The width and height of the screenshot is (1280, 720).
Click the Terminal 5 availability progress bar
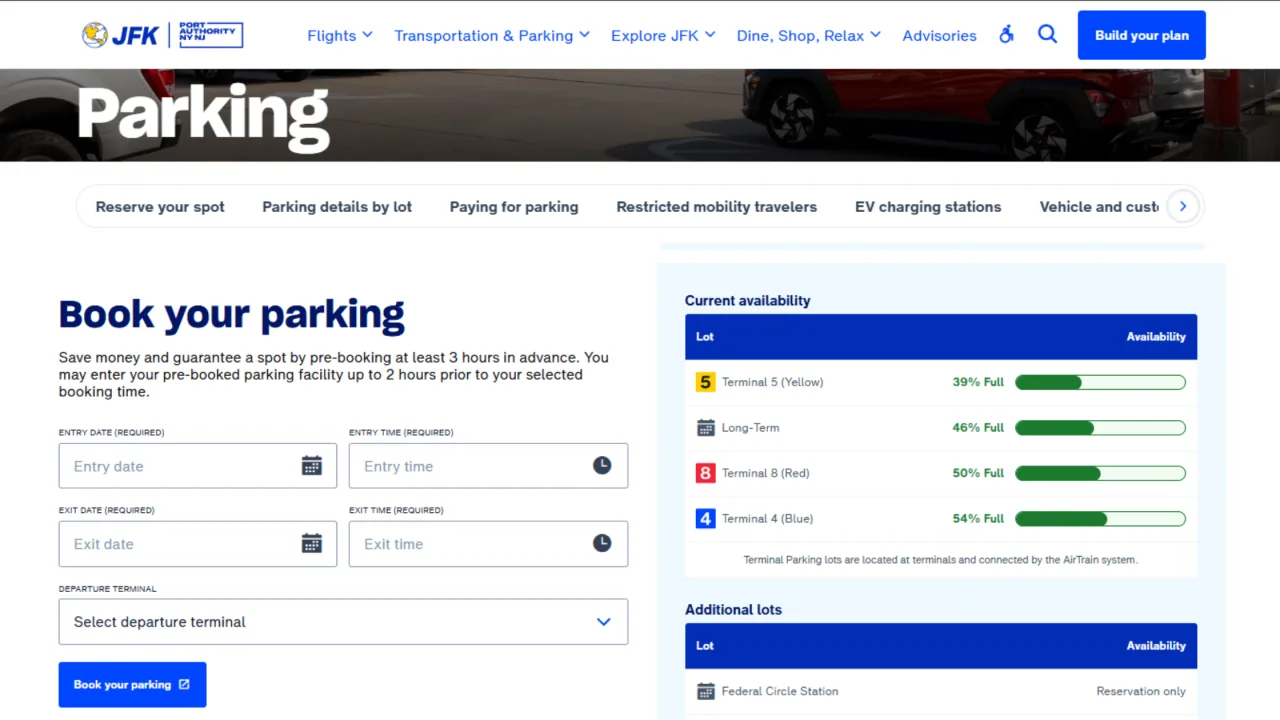pyautogui.click(x=1100, y=382)
